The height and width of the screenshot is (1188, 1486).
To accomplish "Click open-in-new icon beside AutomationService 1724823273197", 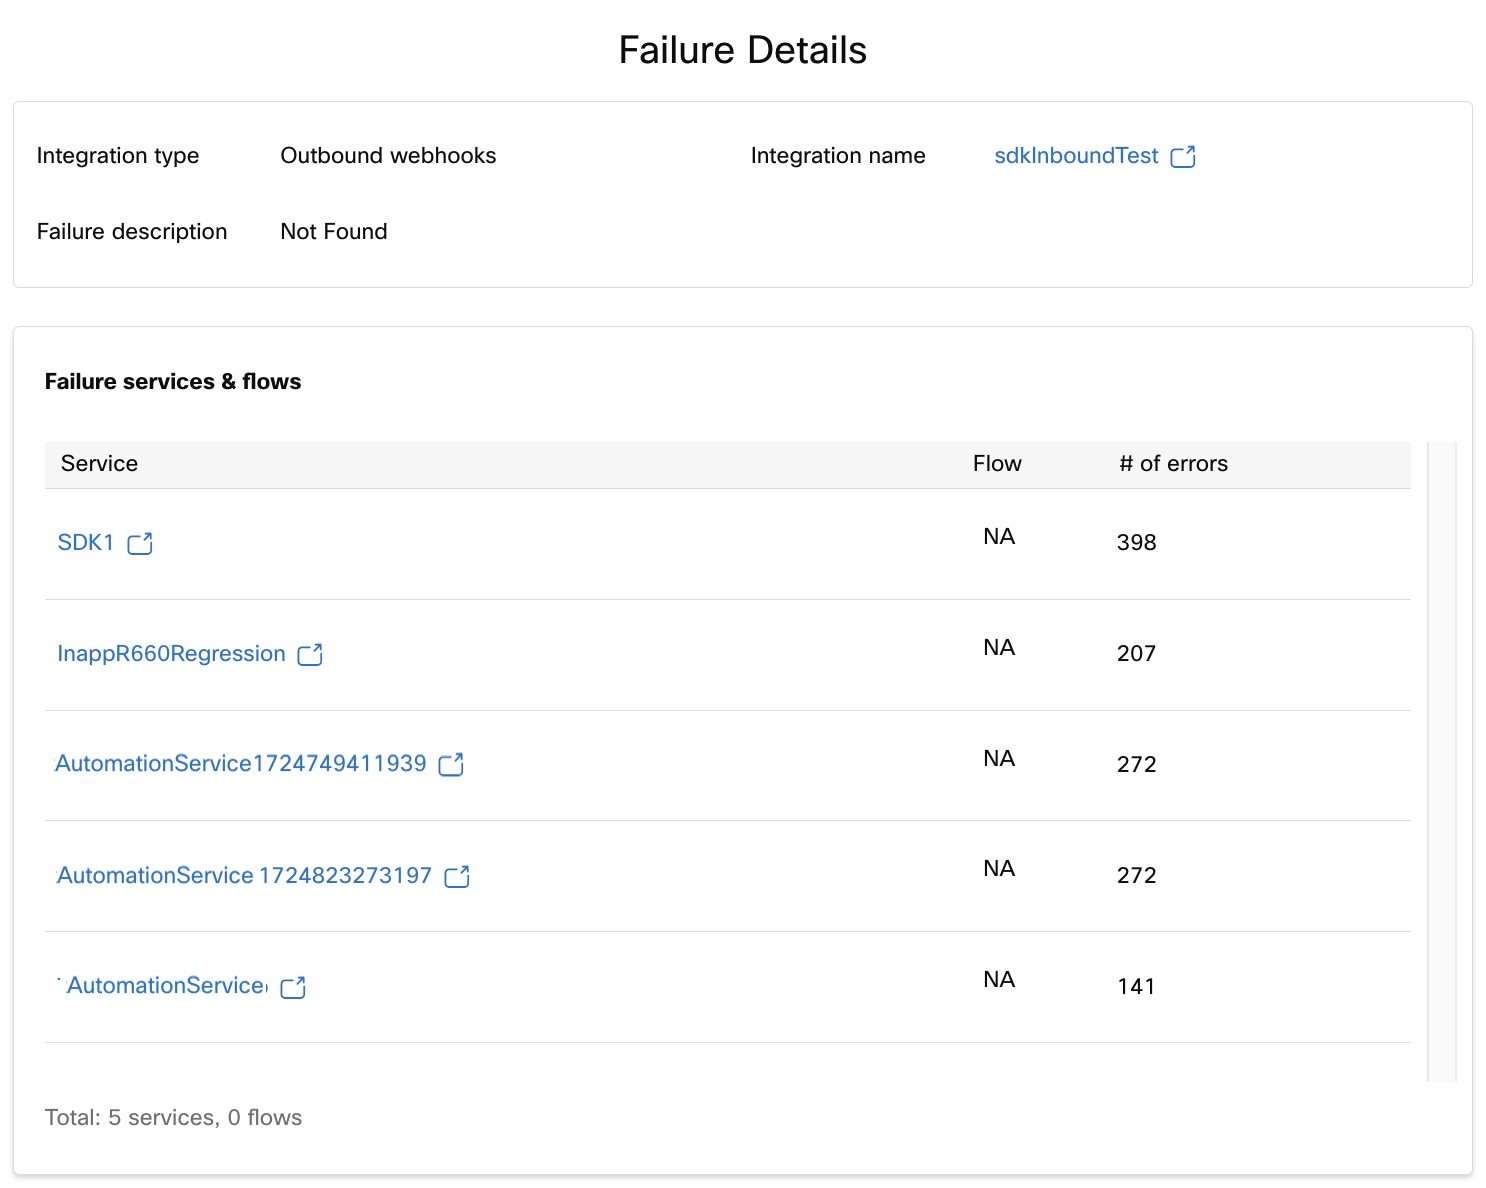I will coord(457,876).
